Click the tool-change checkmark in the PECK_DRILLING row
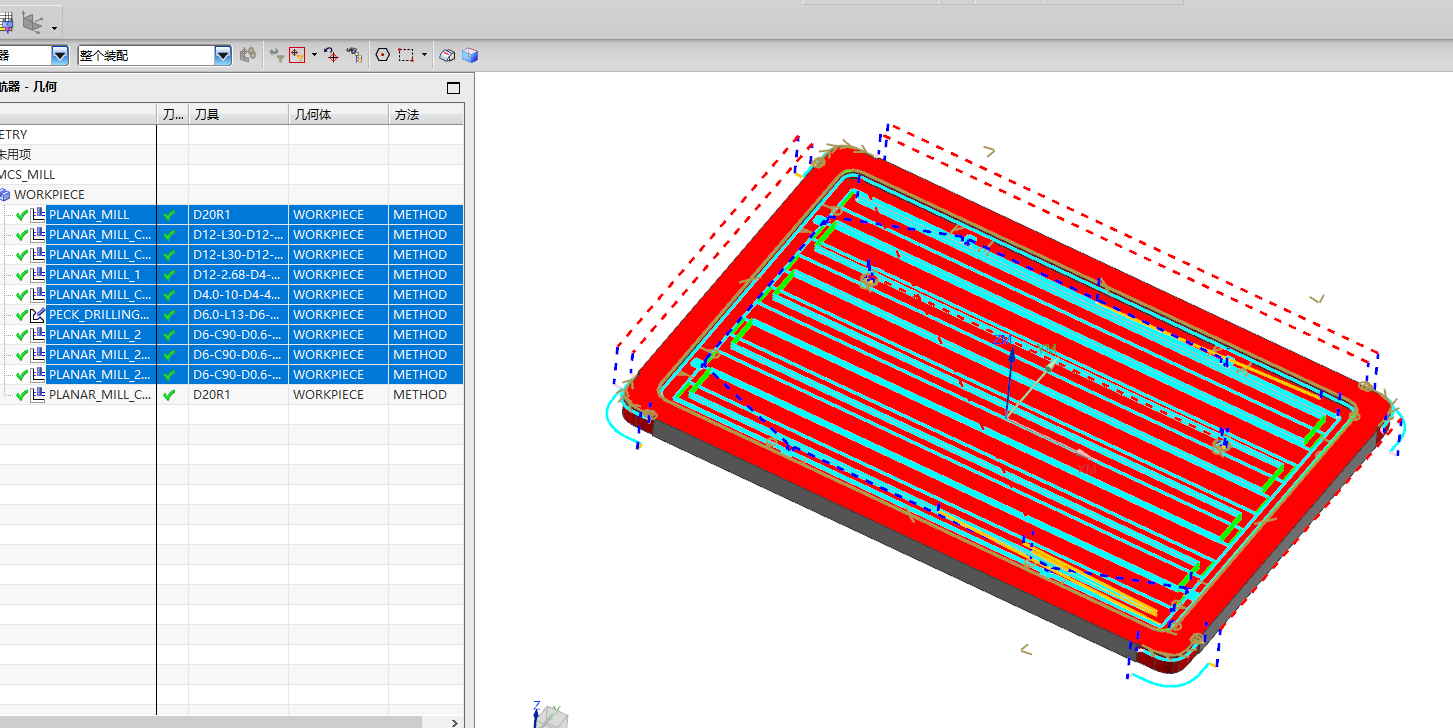This screenshot has height=728, width=1453. (170, 315)
